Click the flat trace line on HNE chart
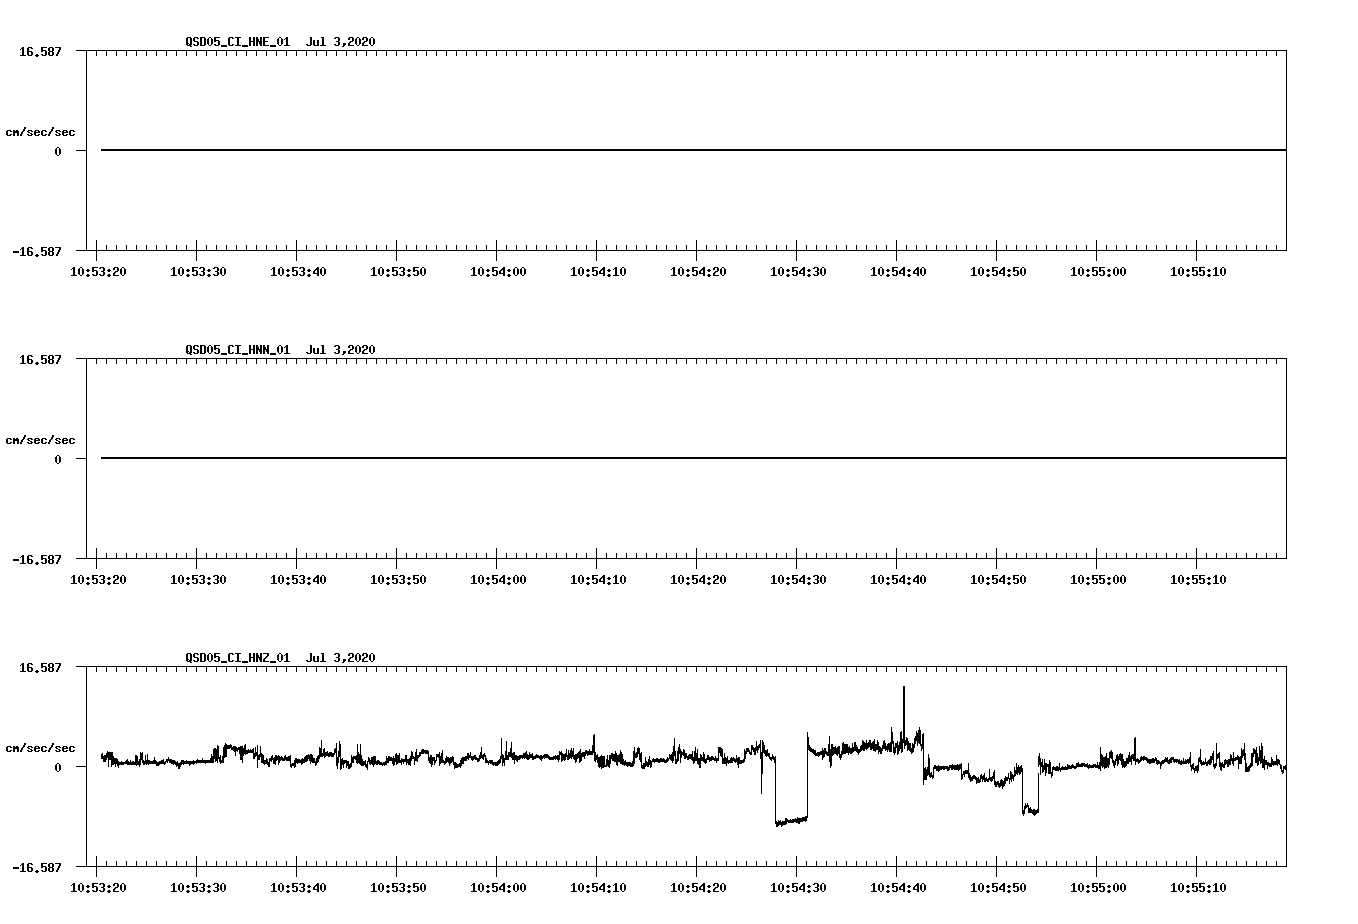Screen dimensions: 1358x924 click(693, 150)
